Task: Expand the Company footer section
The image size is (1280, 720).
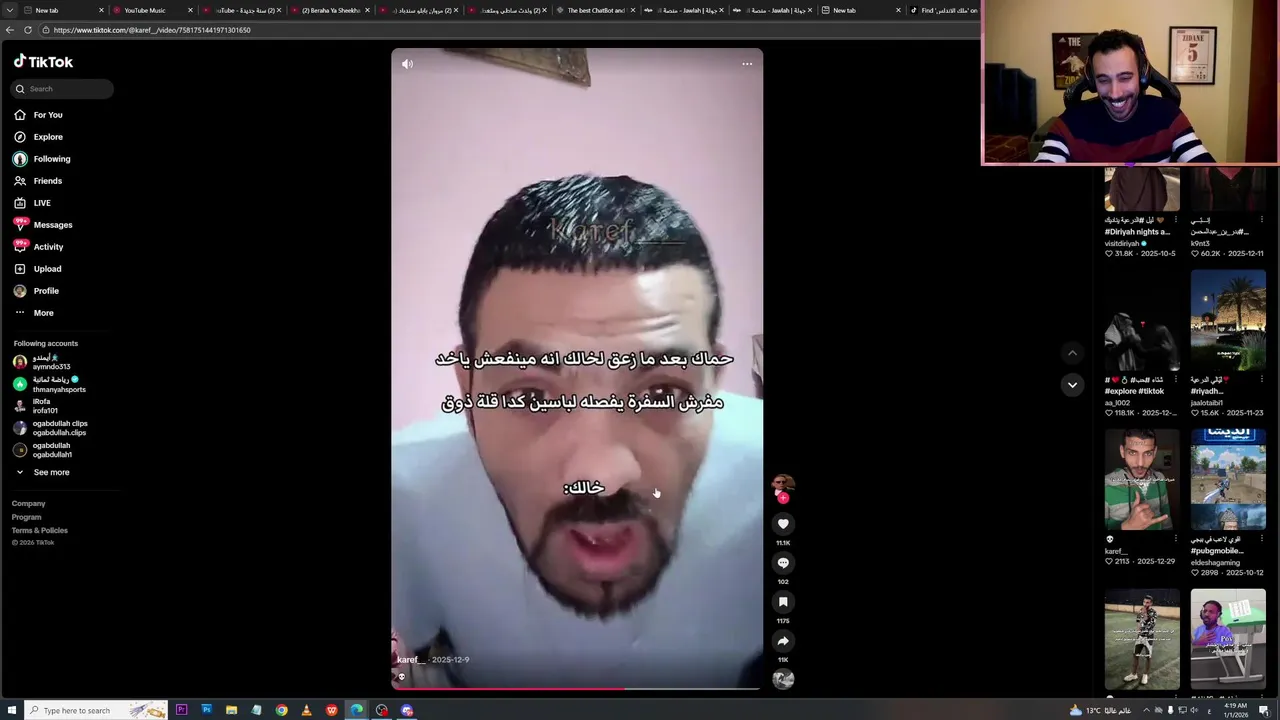Action: [28, 504]
